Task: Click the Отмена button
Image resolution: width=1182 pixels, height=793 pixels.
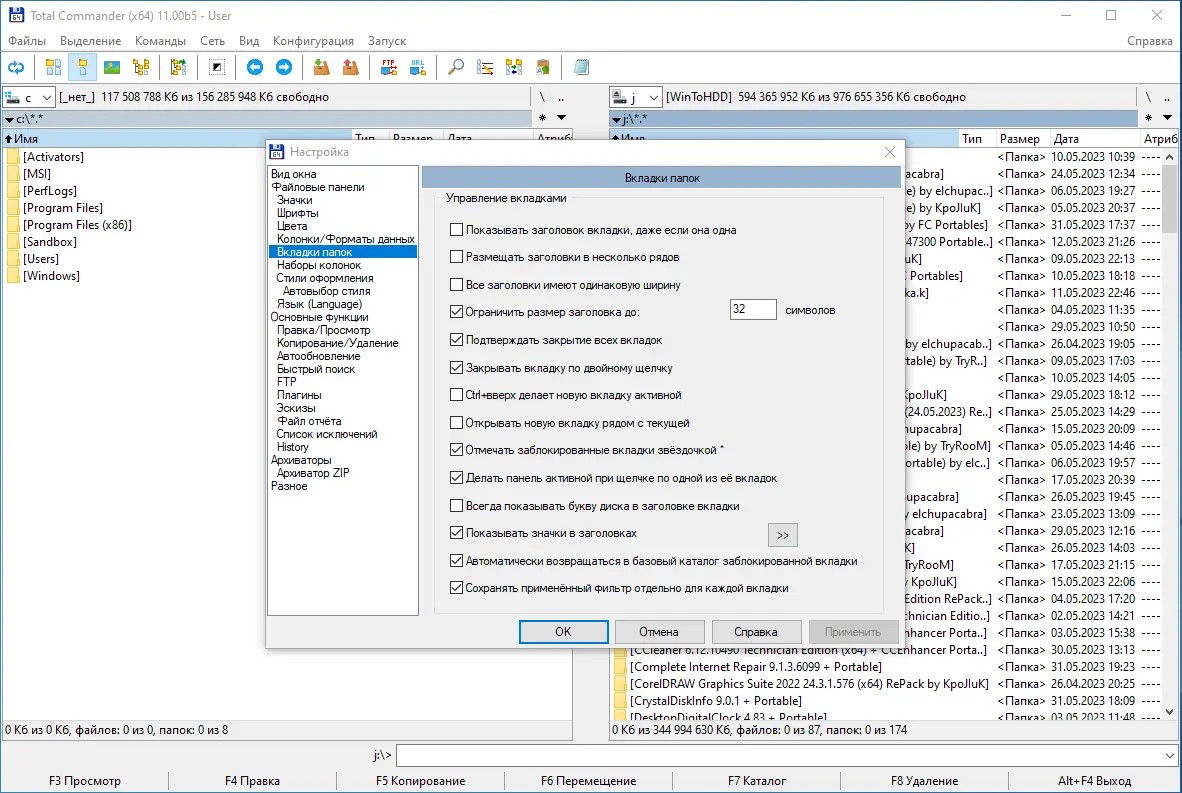Action: 659,632
